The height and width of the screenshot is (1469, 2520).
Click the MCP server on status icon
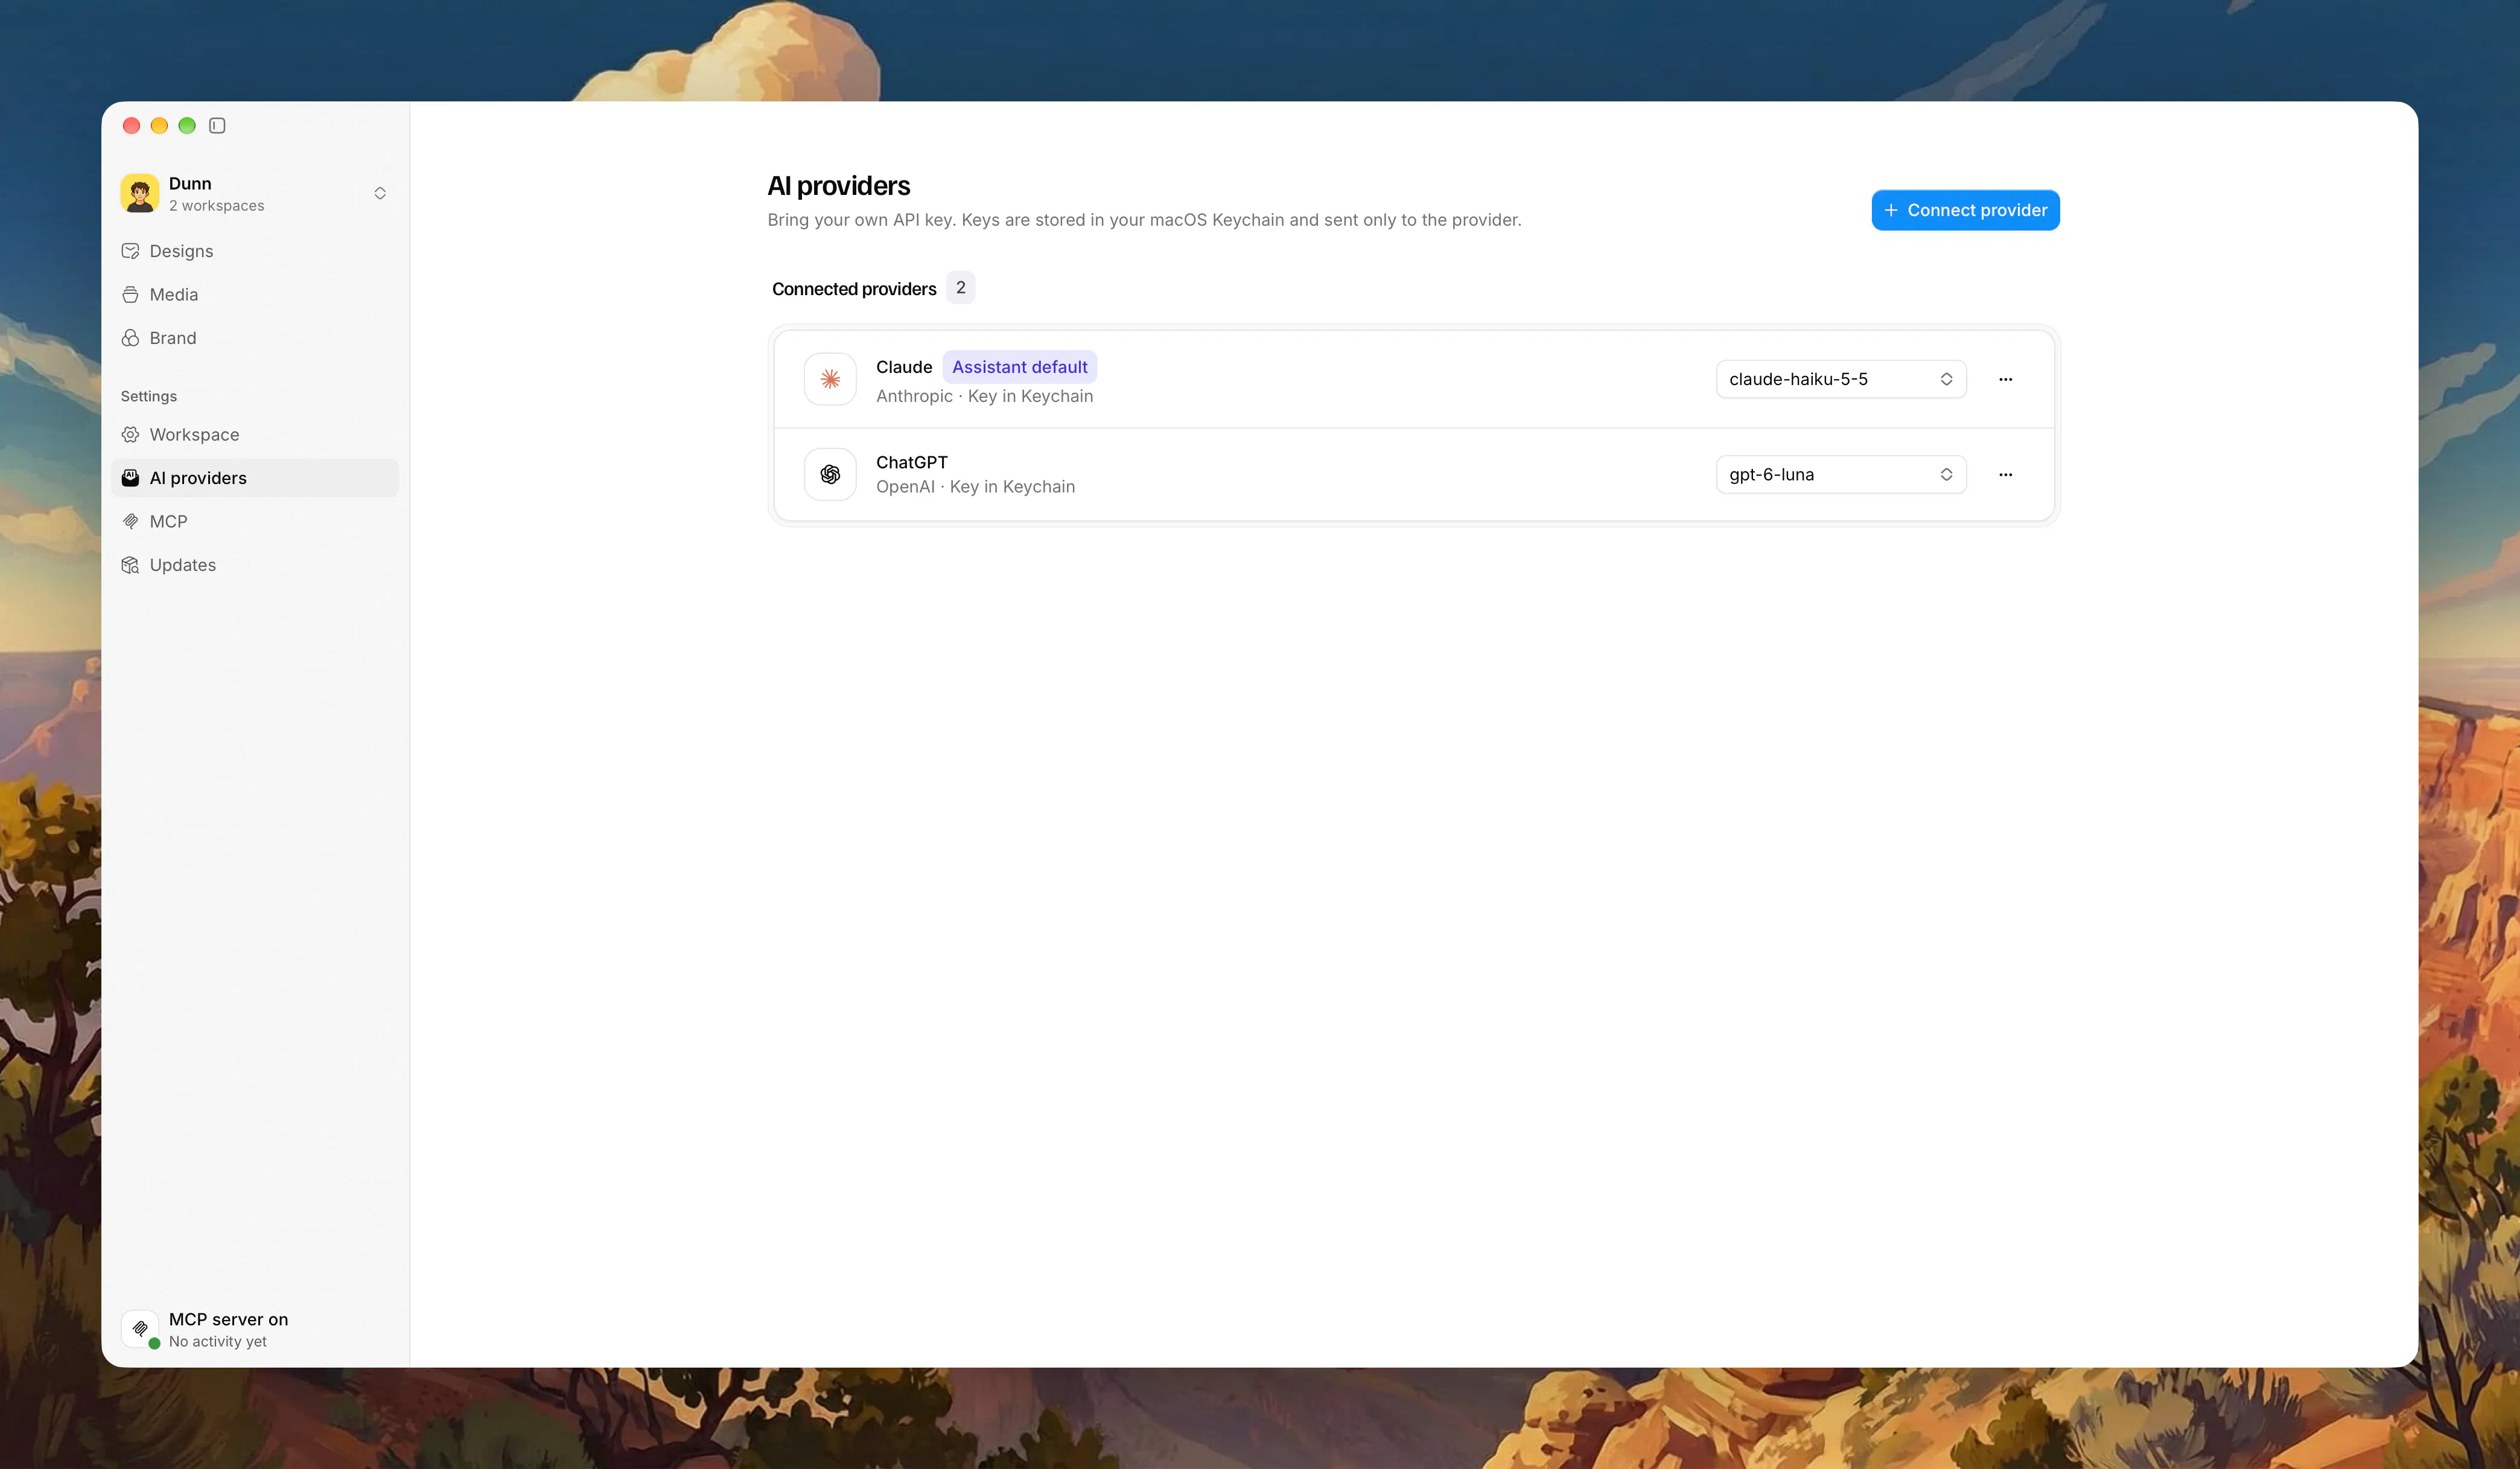coord(140,1329)
